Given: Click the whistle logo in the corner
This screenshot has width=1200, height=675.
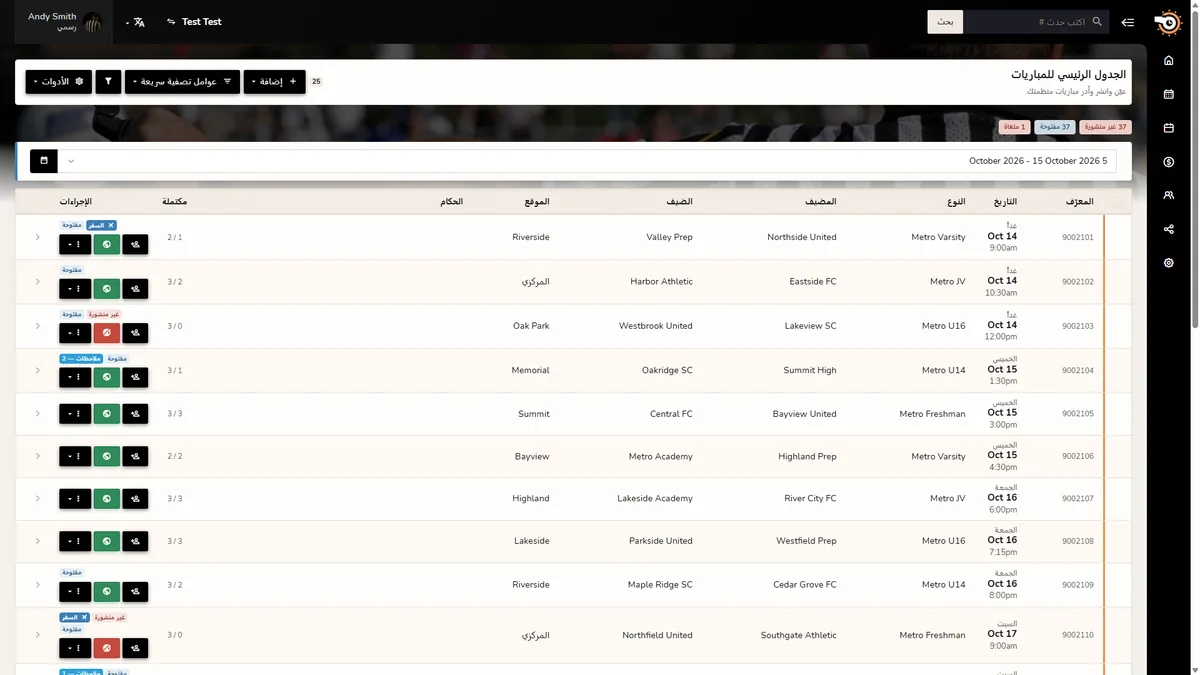Looking at the screenshot, I should click(1167, 21).
